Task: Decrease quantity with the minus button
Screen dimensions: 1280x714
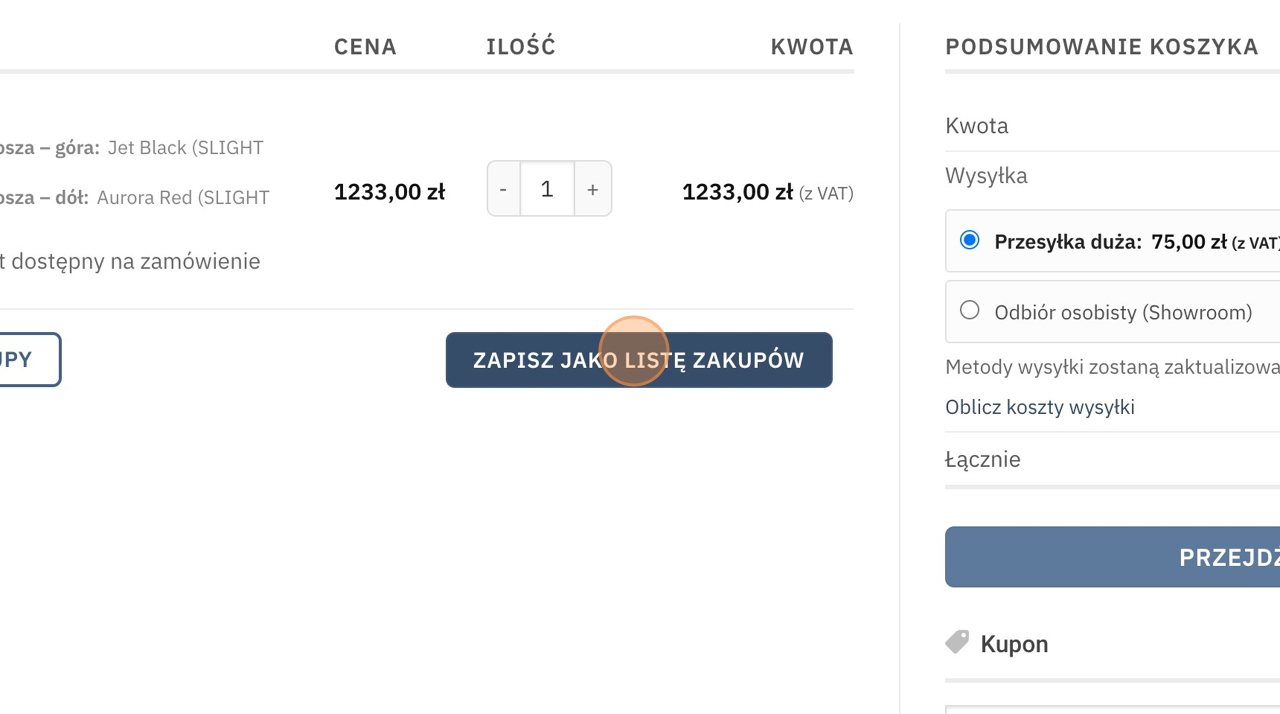Action: click(503, 189)
